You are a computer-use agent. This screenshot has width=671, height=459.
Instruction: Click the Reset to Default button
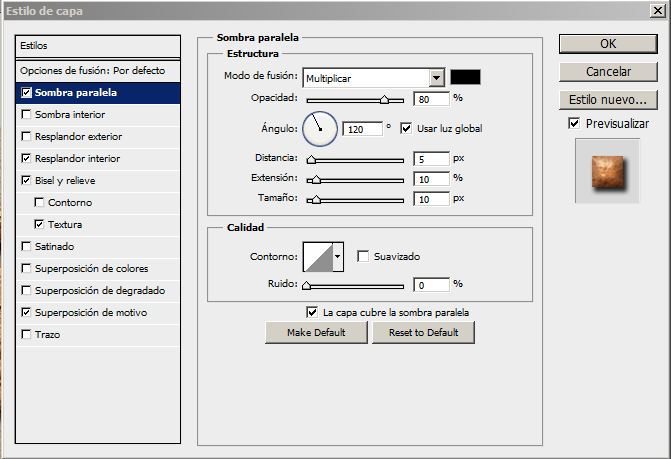pyautogui.click(x=423, y=332)
